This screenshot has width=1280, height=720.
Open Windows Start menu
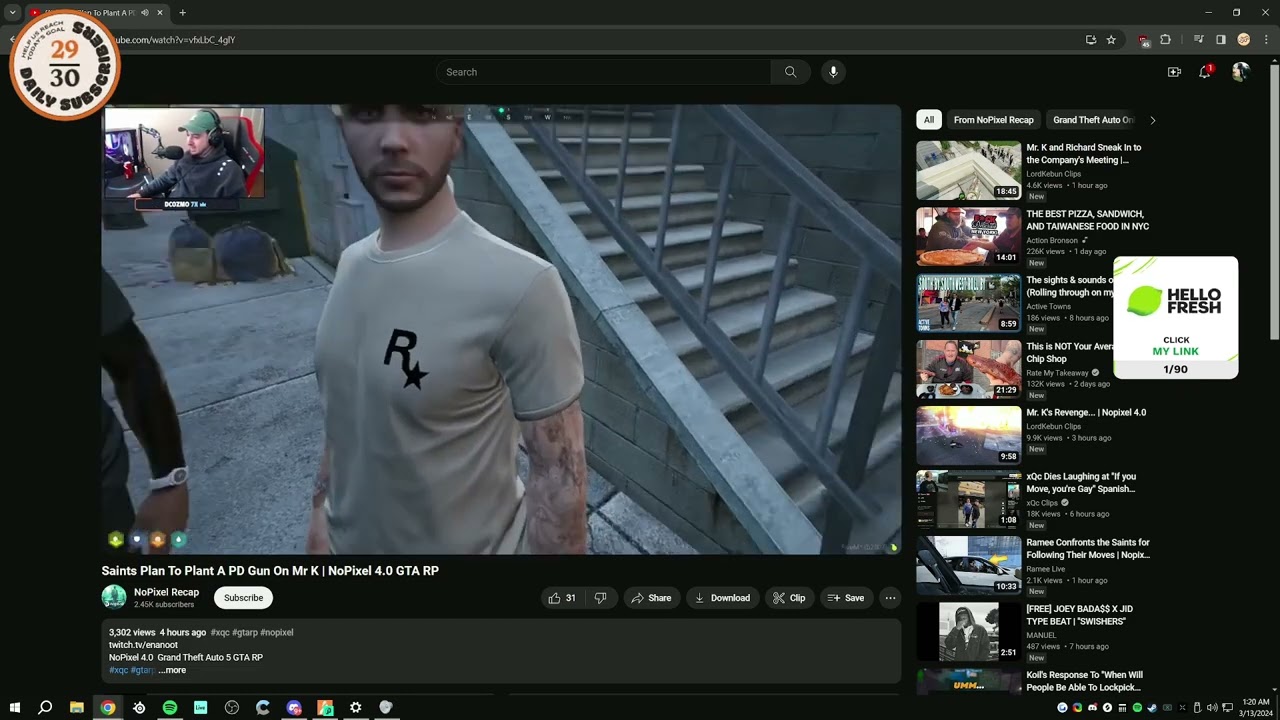coord(14,707)
